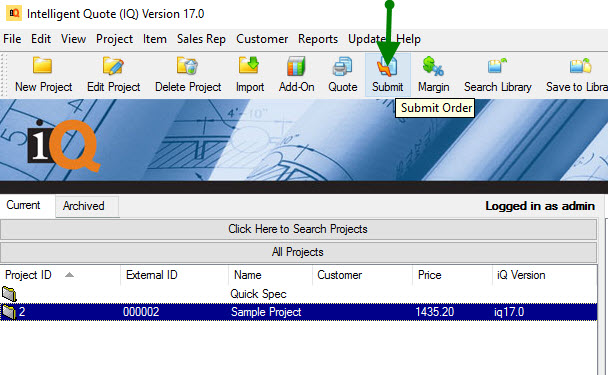Sort by the Project ID column header
Image resolution: width=608 pixels, height=375 pixels.
tap(60, 275)
